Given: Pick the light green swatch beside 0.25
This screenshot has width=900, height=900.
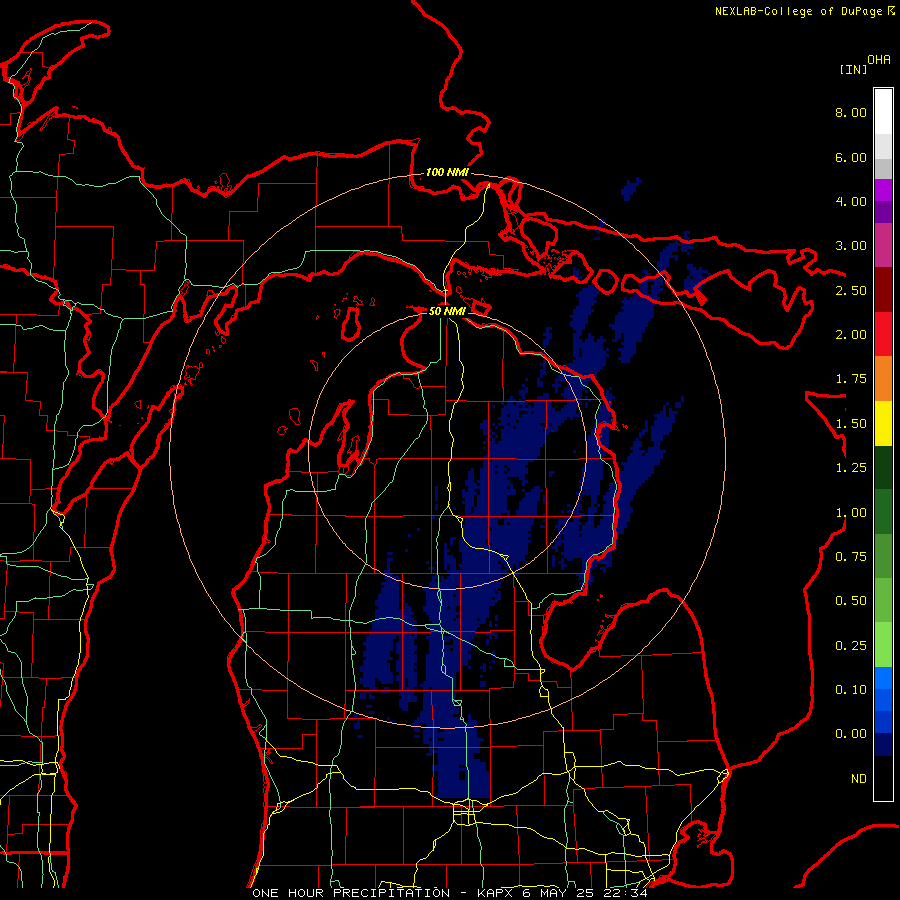Looking at the screenshot, I should click(883, 645).
